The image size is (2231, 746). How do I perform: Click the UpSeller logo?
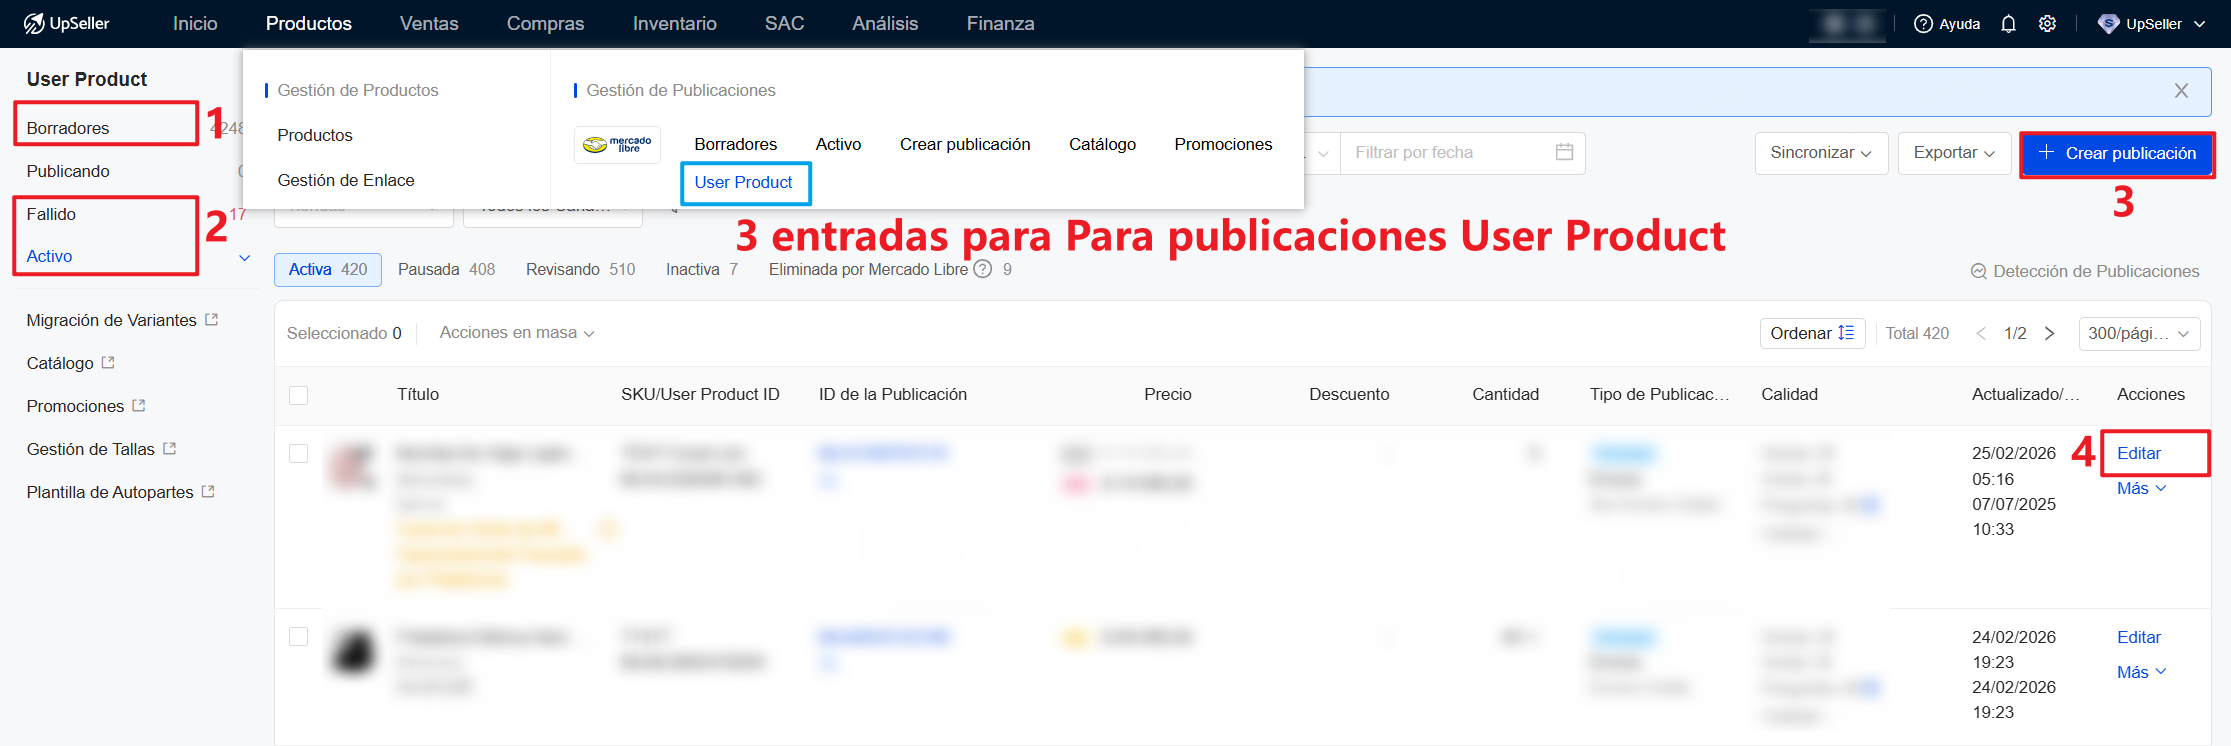coord(66,23)
